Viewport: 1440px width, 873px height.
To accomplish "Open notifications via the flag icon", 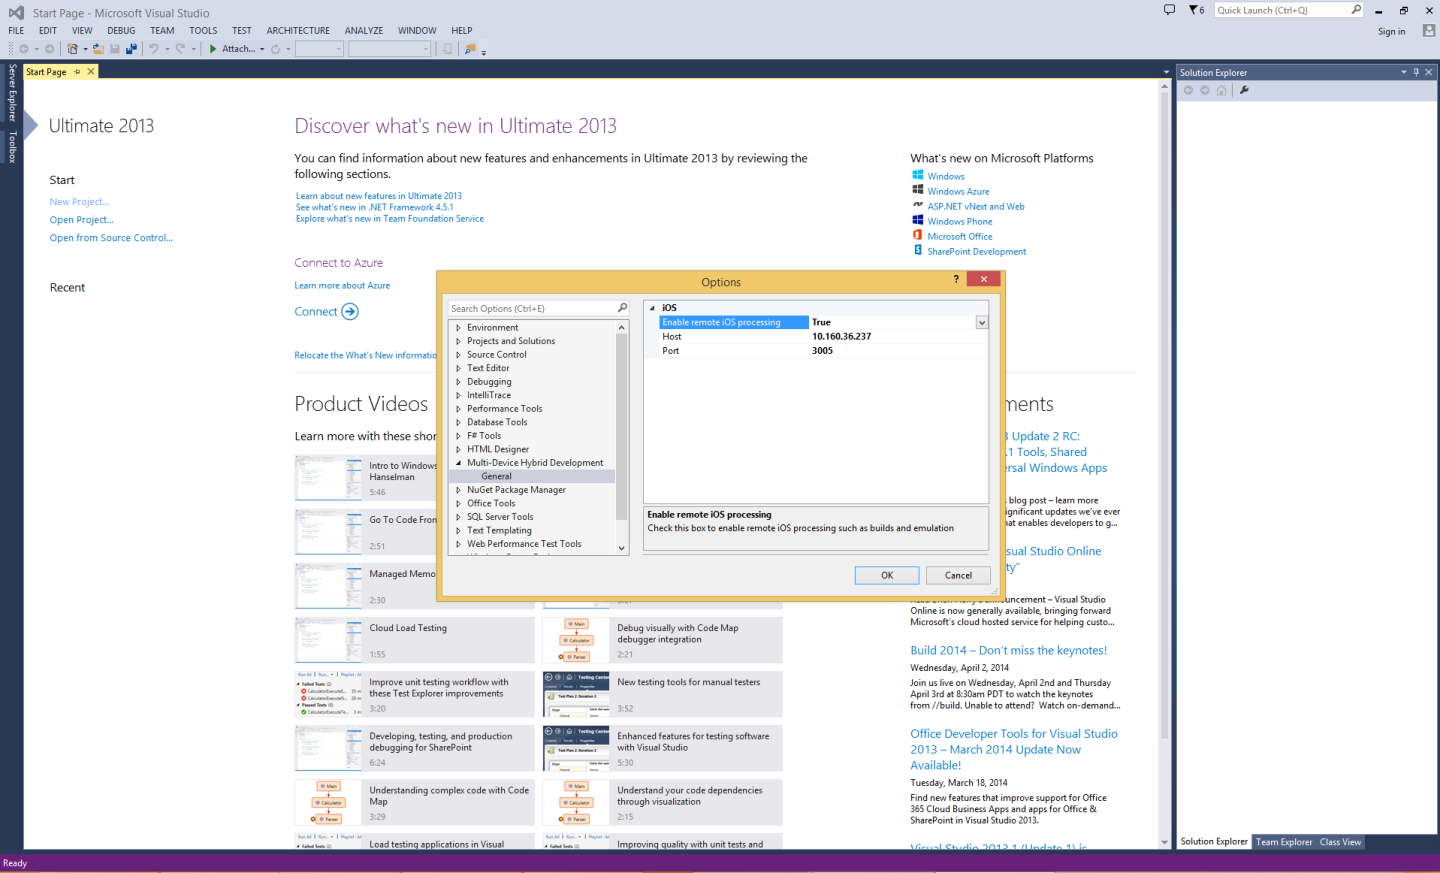I will pos(1194,10).
